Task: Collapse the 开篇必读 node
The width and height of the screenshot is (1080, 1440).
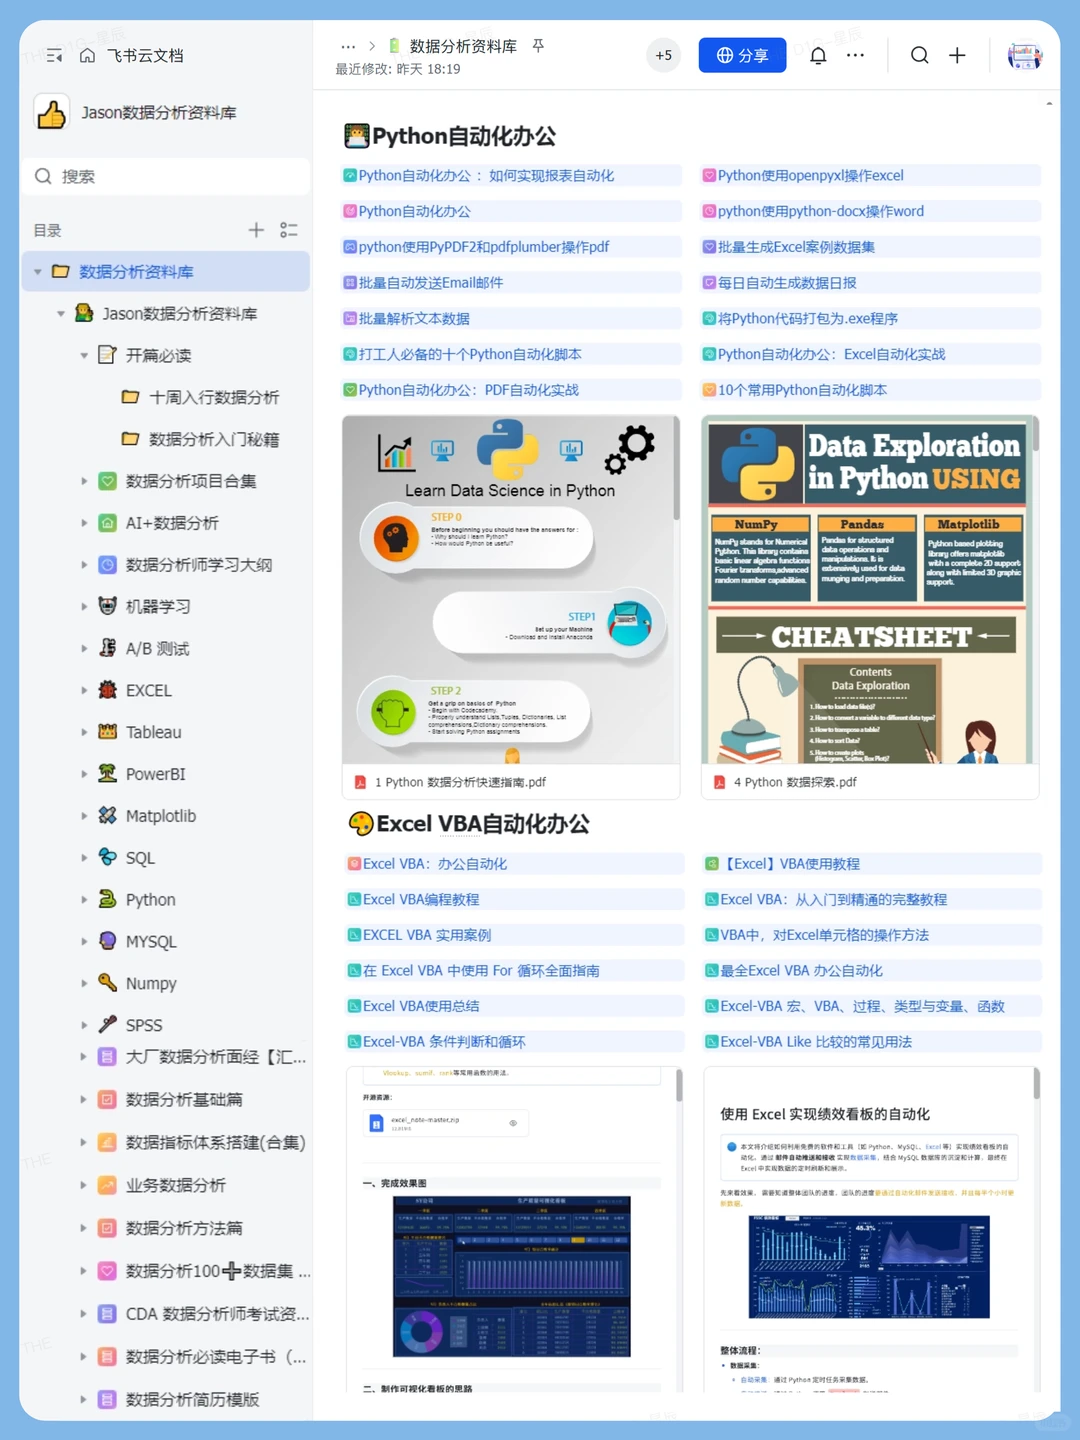Action: [x=84, y=356]
